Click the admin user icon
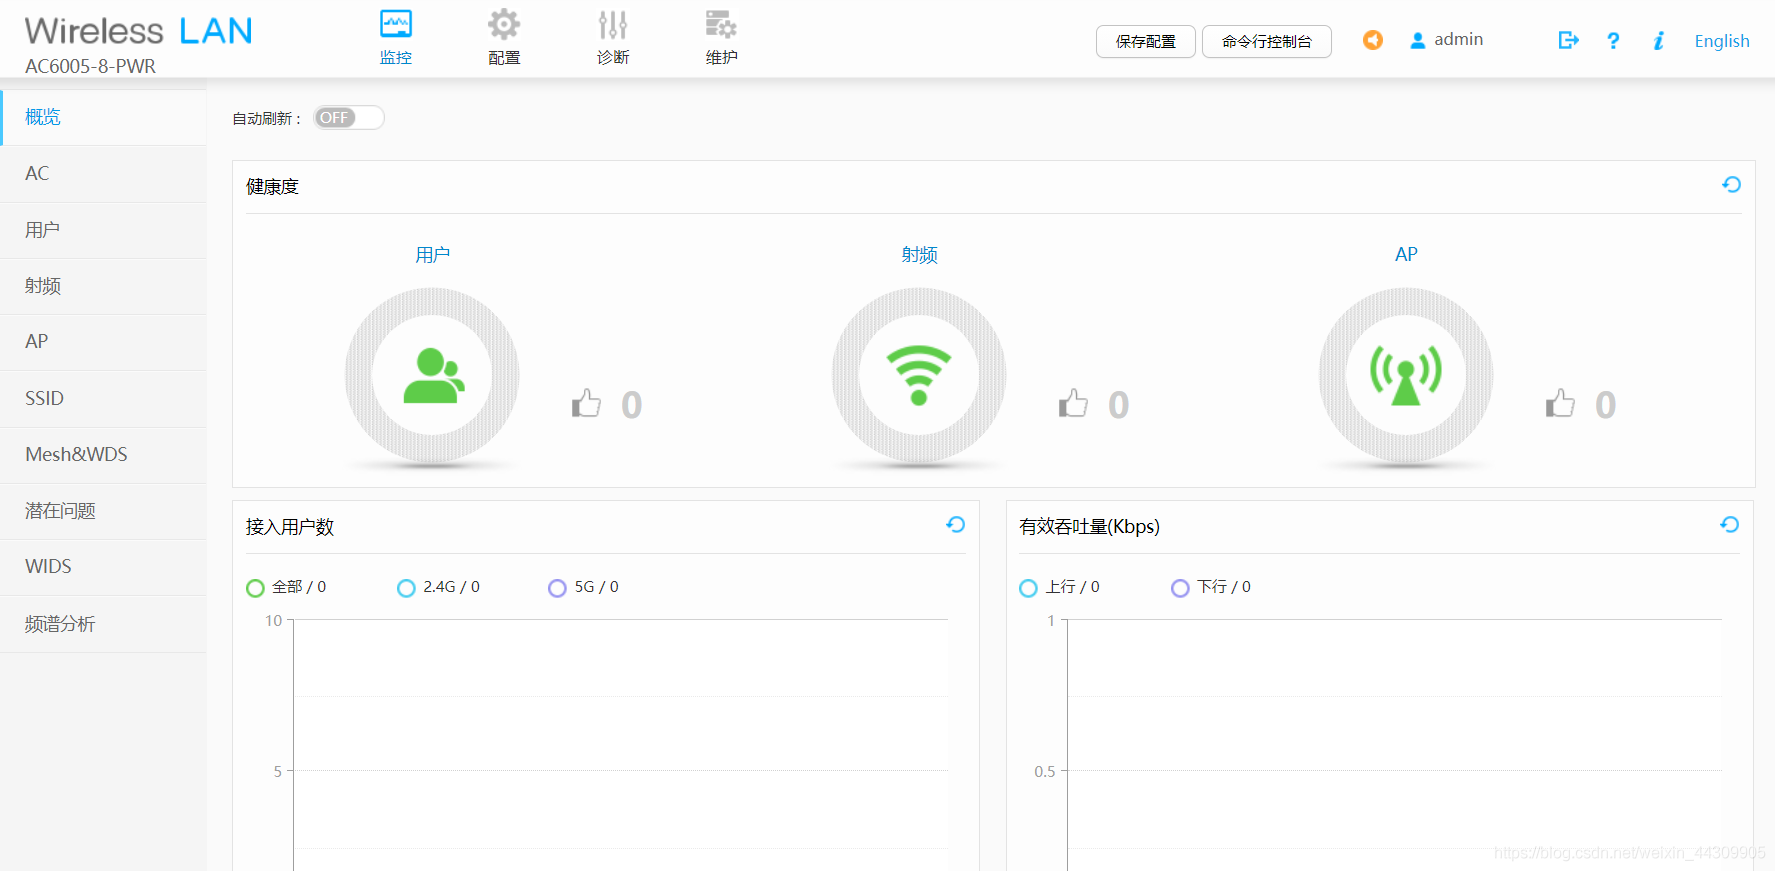This screenshot has height=871, width=1775. point(1418,41)
